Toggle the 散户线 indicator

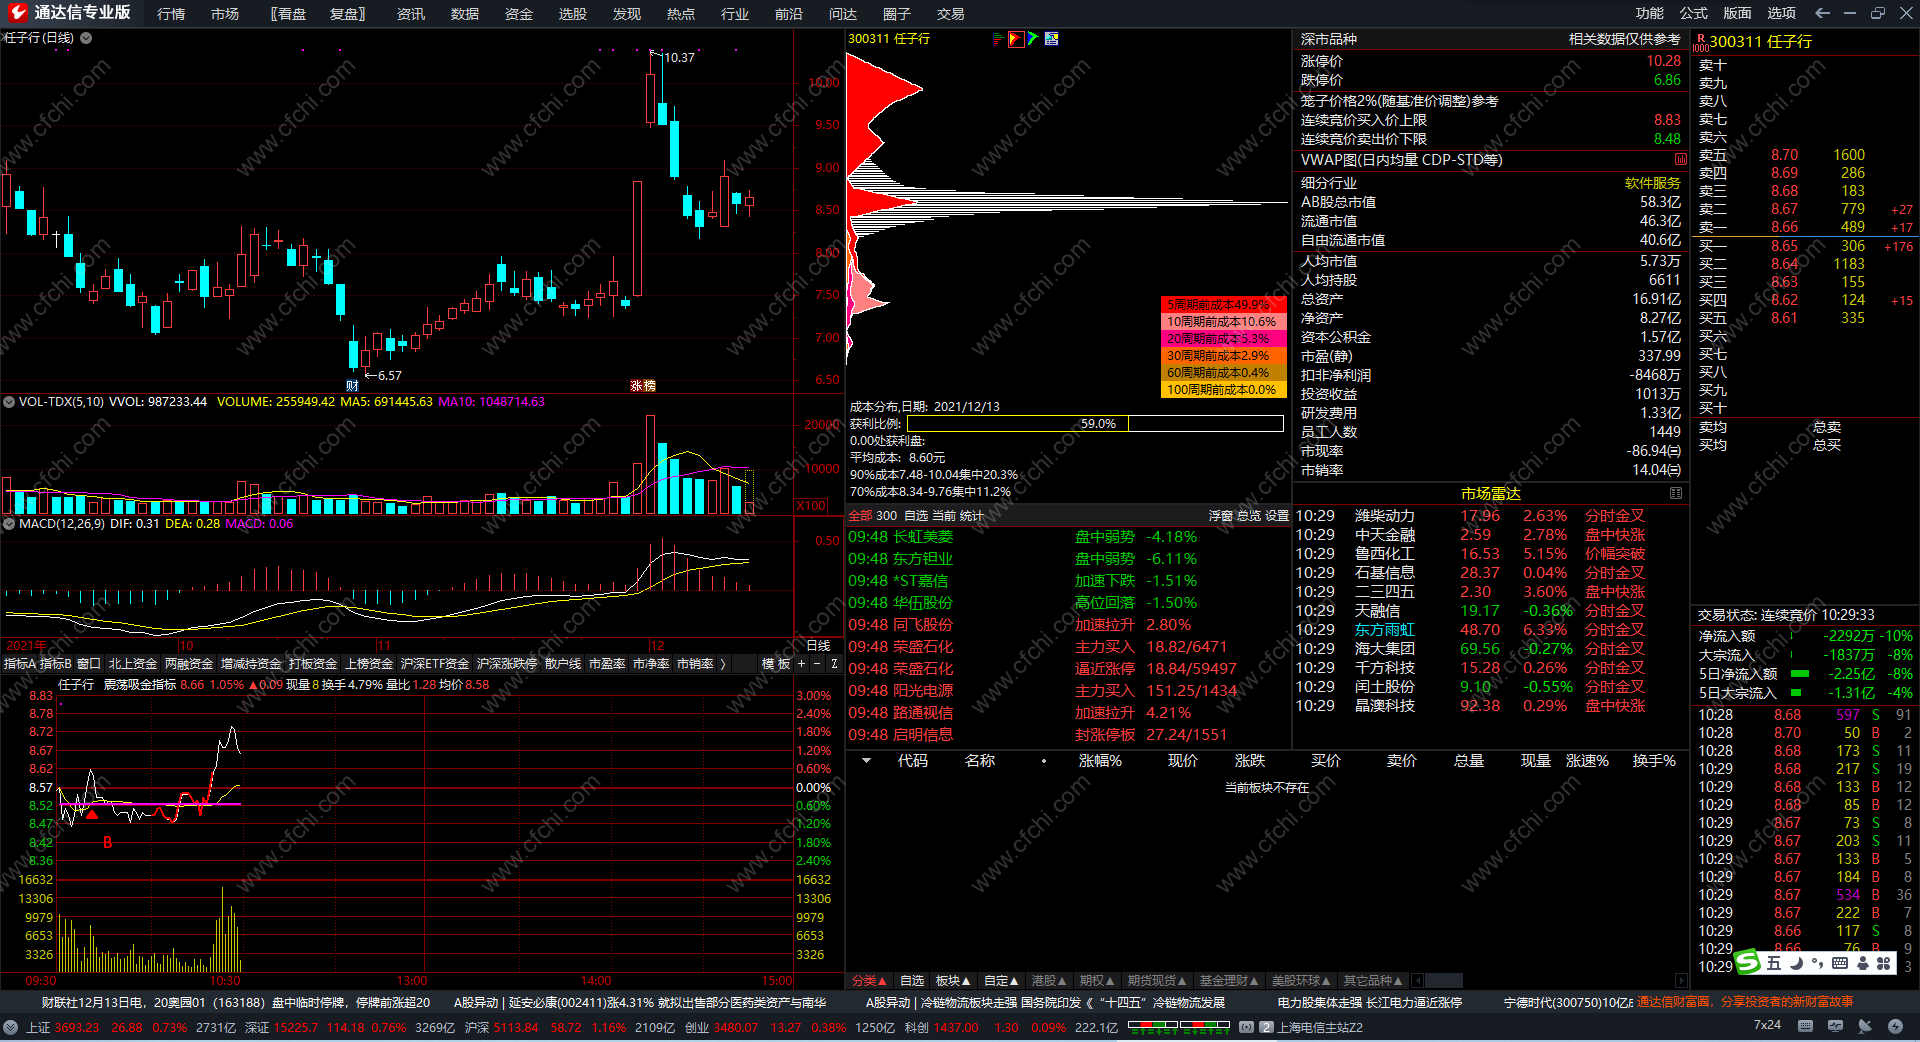click(x=563, y=664)
